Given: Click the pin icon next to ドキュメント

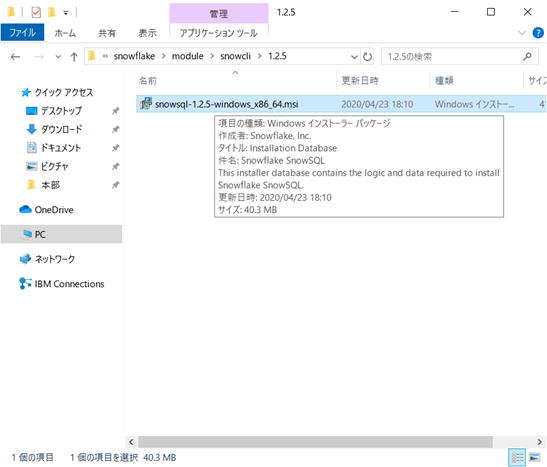Looking at the screenshot, I should tap(115, 148).
